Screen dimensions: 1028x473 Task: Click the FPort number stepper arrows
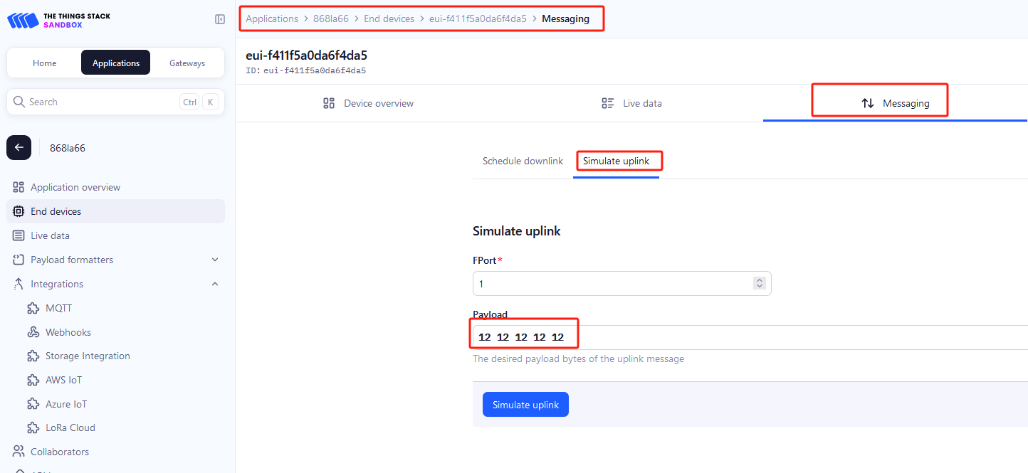759,284
